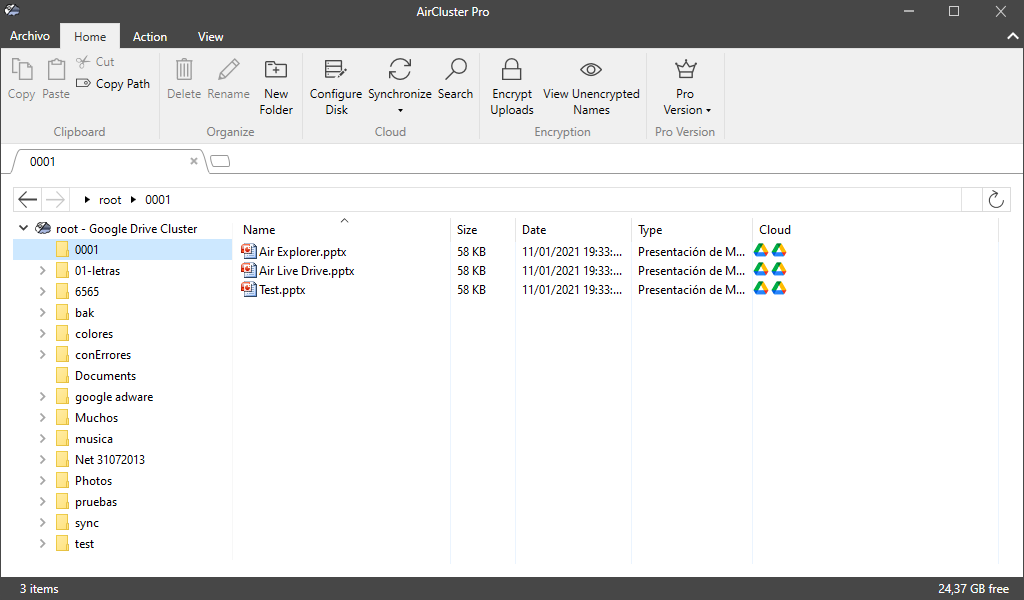Switch to the View ribbon tab

(210, 37)
